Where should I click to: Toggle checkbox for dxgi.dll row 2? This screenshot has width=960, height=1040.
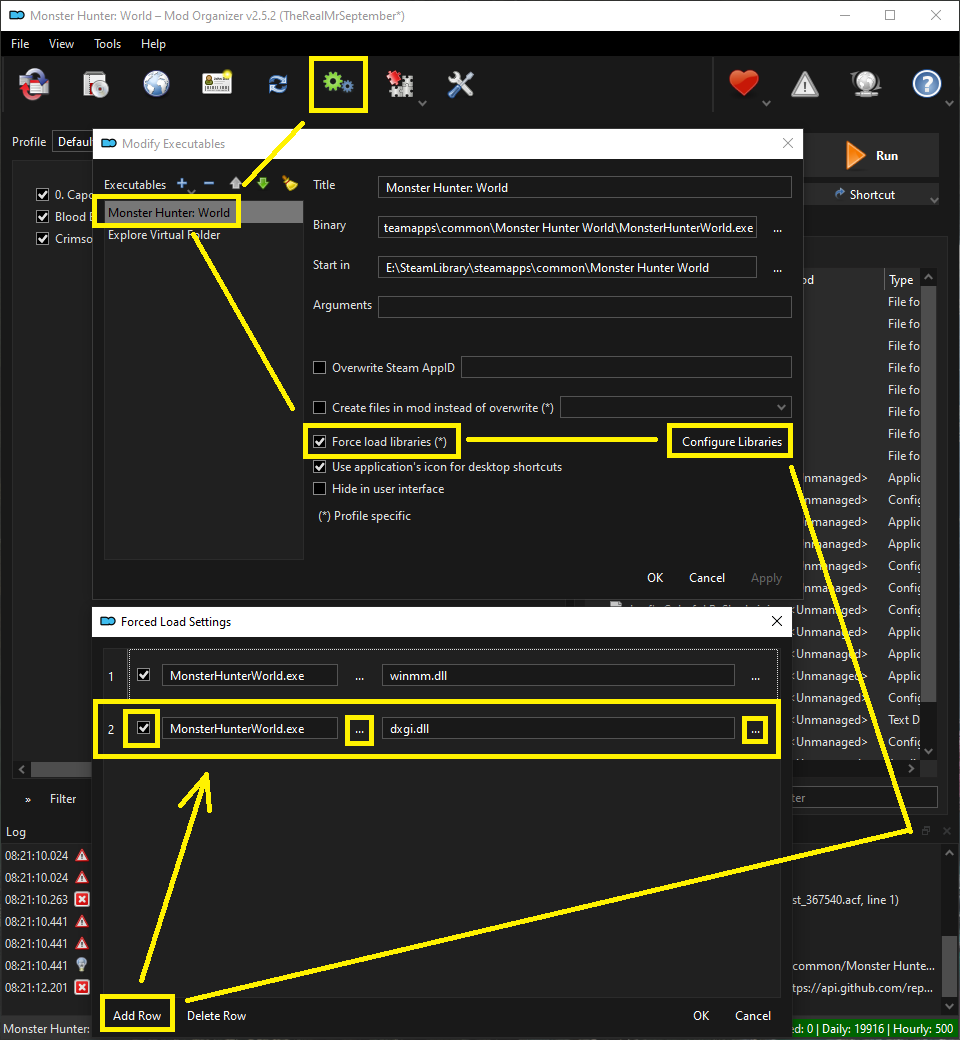[x=143, y=728]
